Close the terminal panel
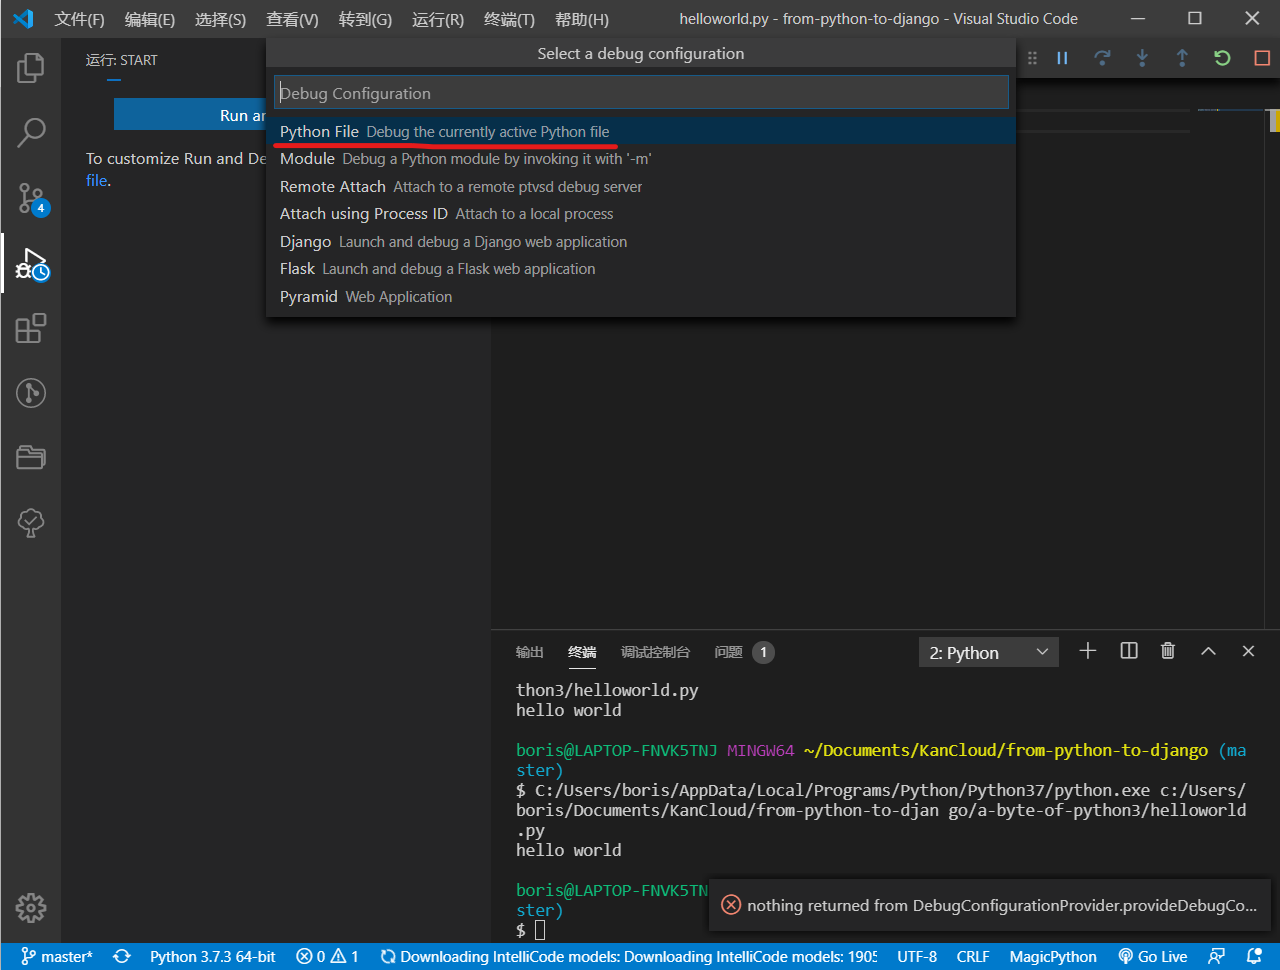Image resolution: width=1280 pixels, height=970 pixels. 1248,651
